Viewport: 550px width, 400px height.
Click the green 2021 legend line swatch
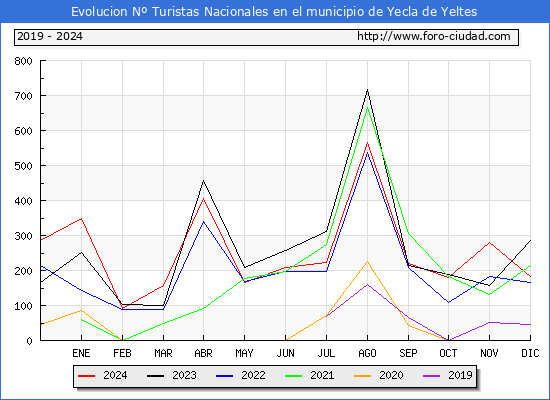[294, 376]
